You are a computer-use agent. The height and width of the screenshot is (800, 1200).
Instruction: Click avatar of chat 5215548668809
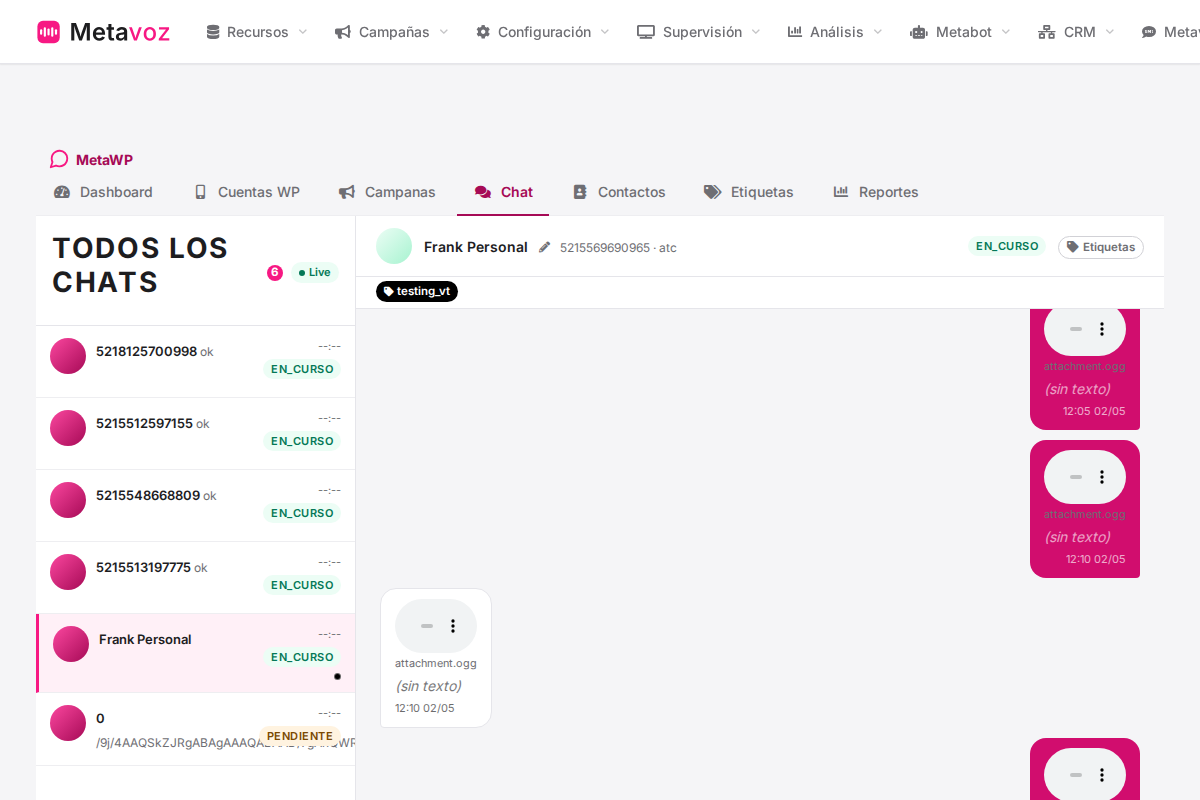point(68,500)
